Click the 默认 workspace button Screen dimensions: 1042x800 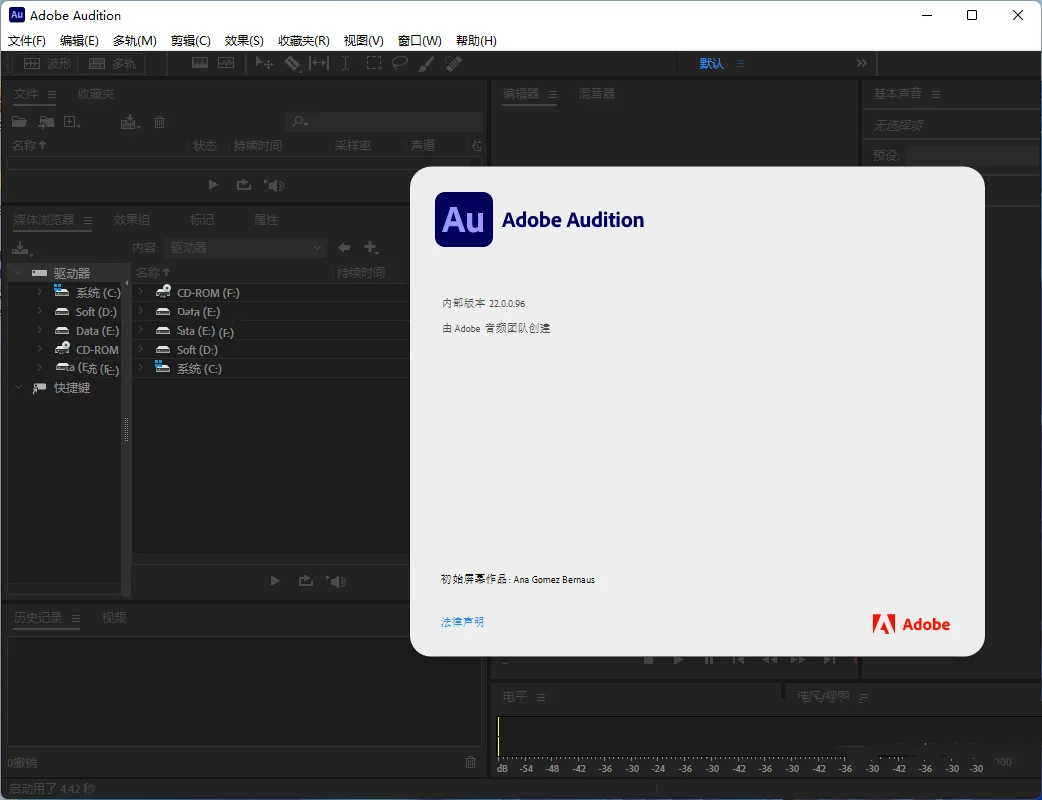tap(711, 63)
